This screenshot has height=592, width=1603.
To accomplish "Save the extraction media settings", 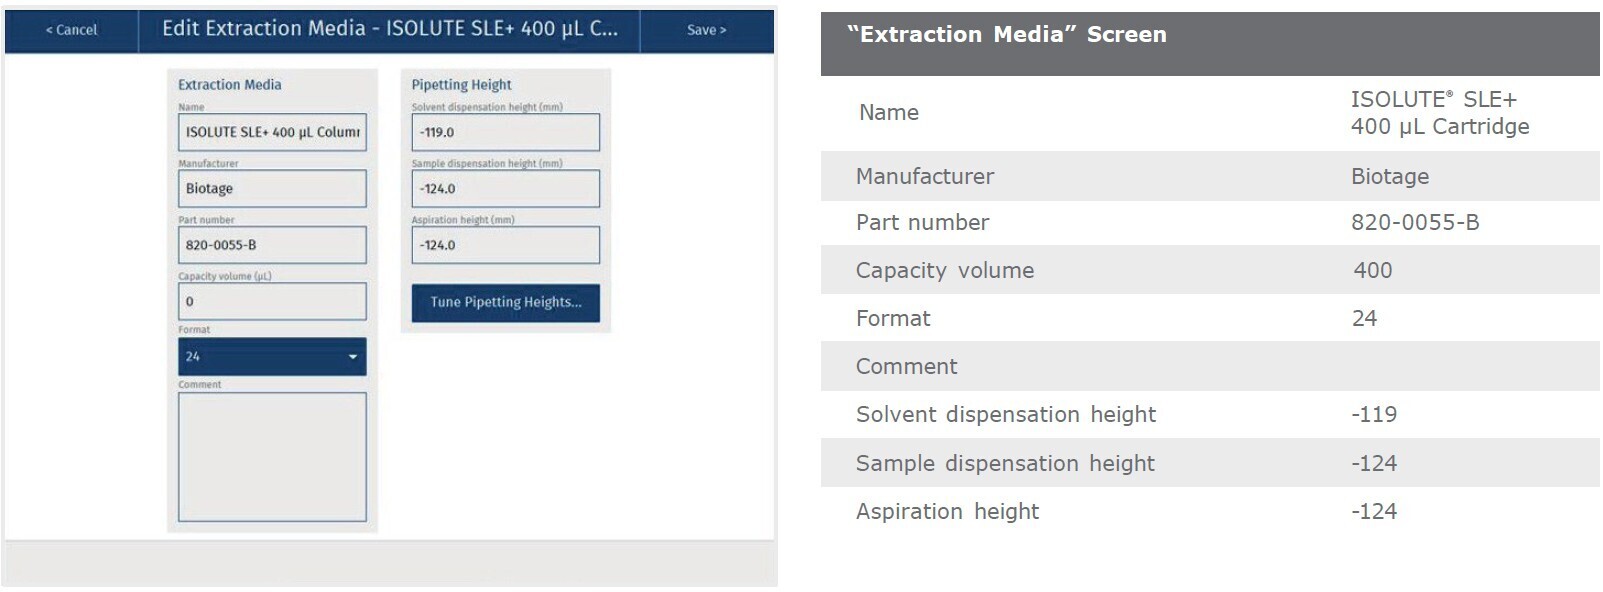I will (706, 30).
